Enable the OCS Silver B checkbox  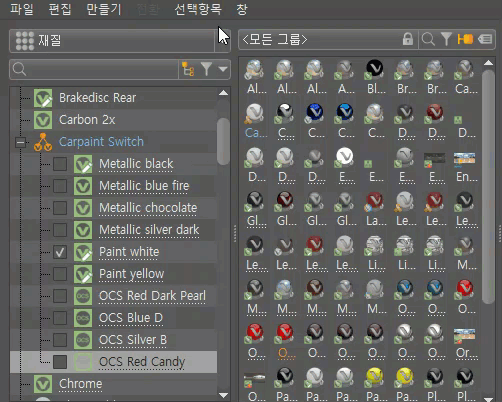60,340
